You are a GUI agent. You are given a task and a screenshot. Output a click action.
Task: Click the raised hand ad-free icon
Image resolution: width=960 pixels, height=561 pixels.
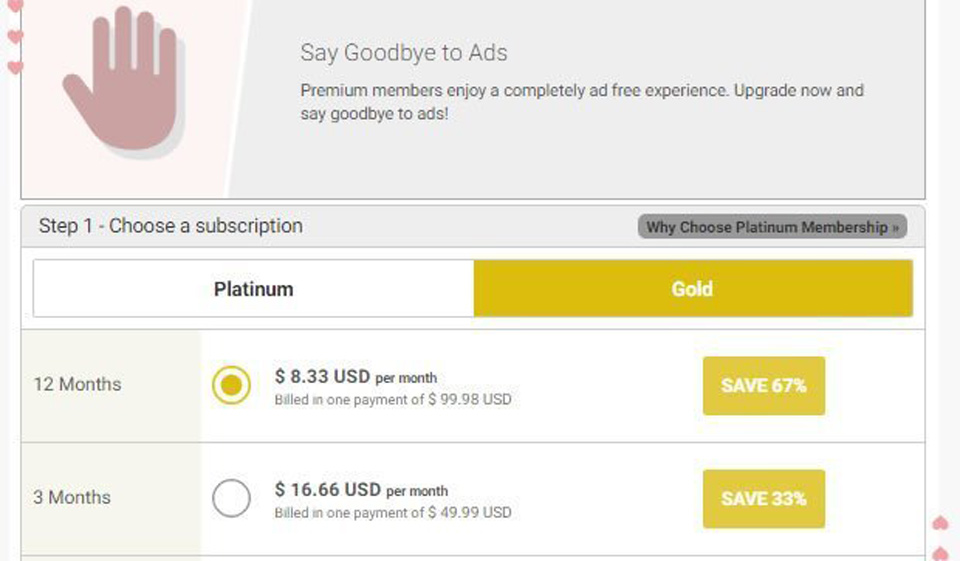point(122,80)
